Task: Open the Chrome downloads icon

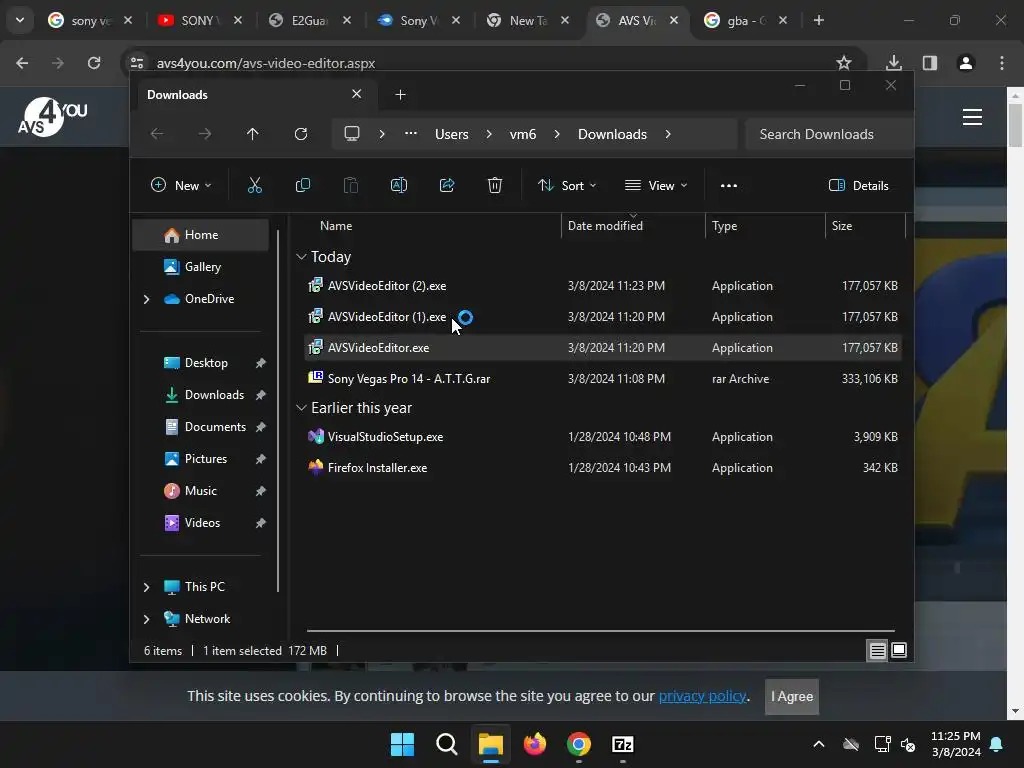Action: coord(894,63)
